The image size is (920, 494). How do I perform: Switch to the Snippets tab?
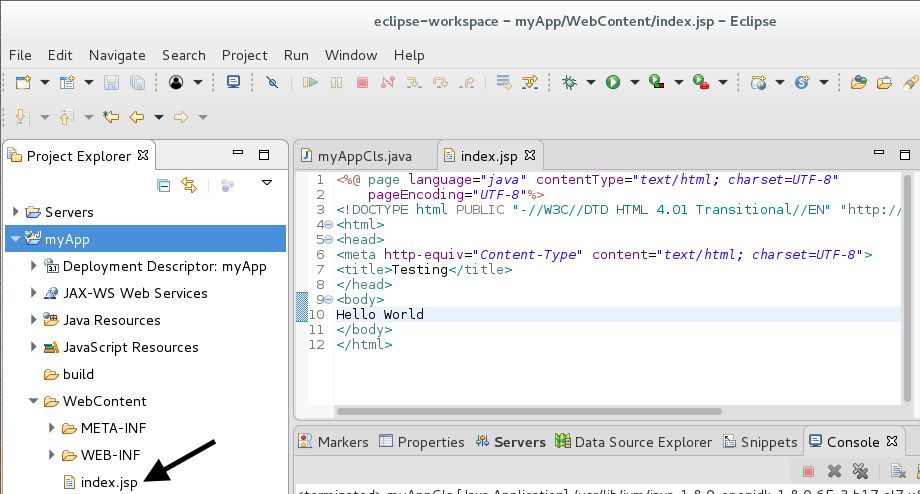pyautogui.click(x=760, y=442)
